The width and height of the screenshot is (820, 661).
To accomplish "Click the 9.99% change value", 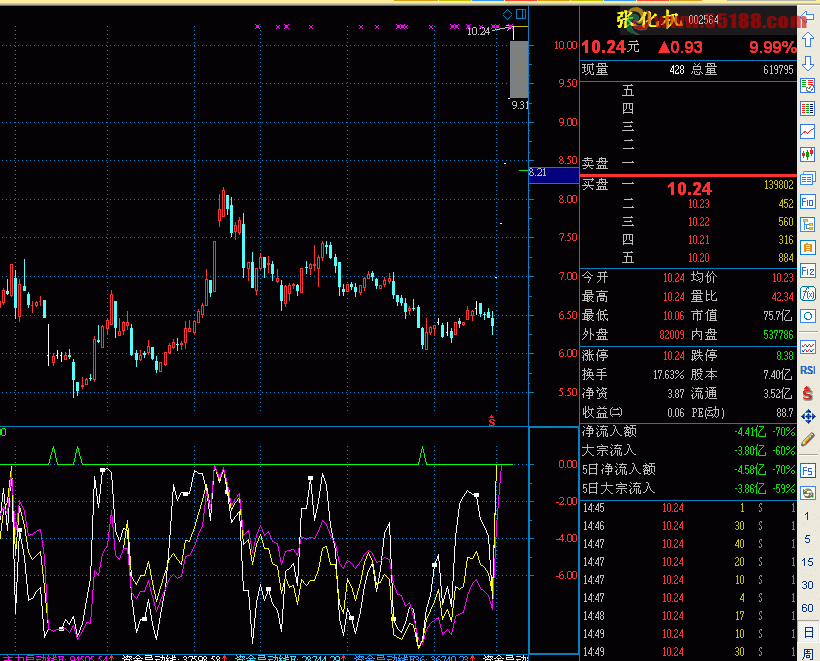I will tap(772, 47).
